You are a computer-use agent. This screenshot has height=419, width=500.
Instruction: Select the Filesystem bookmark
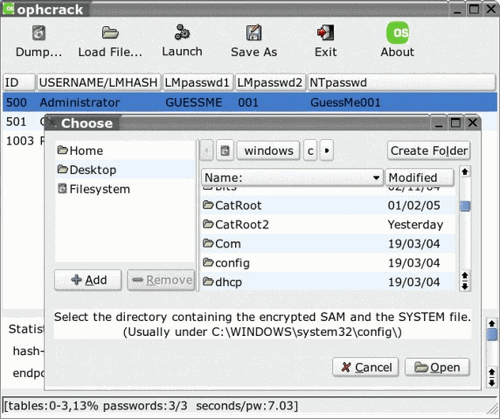click(x=125, y=189)
